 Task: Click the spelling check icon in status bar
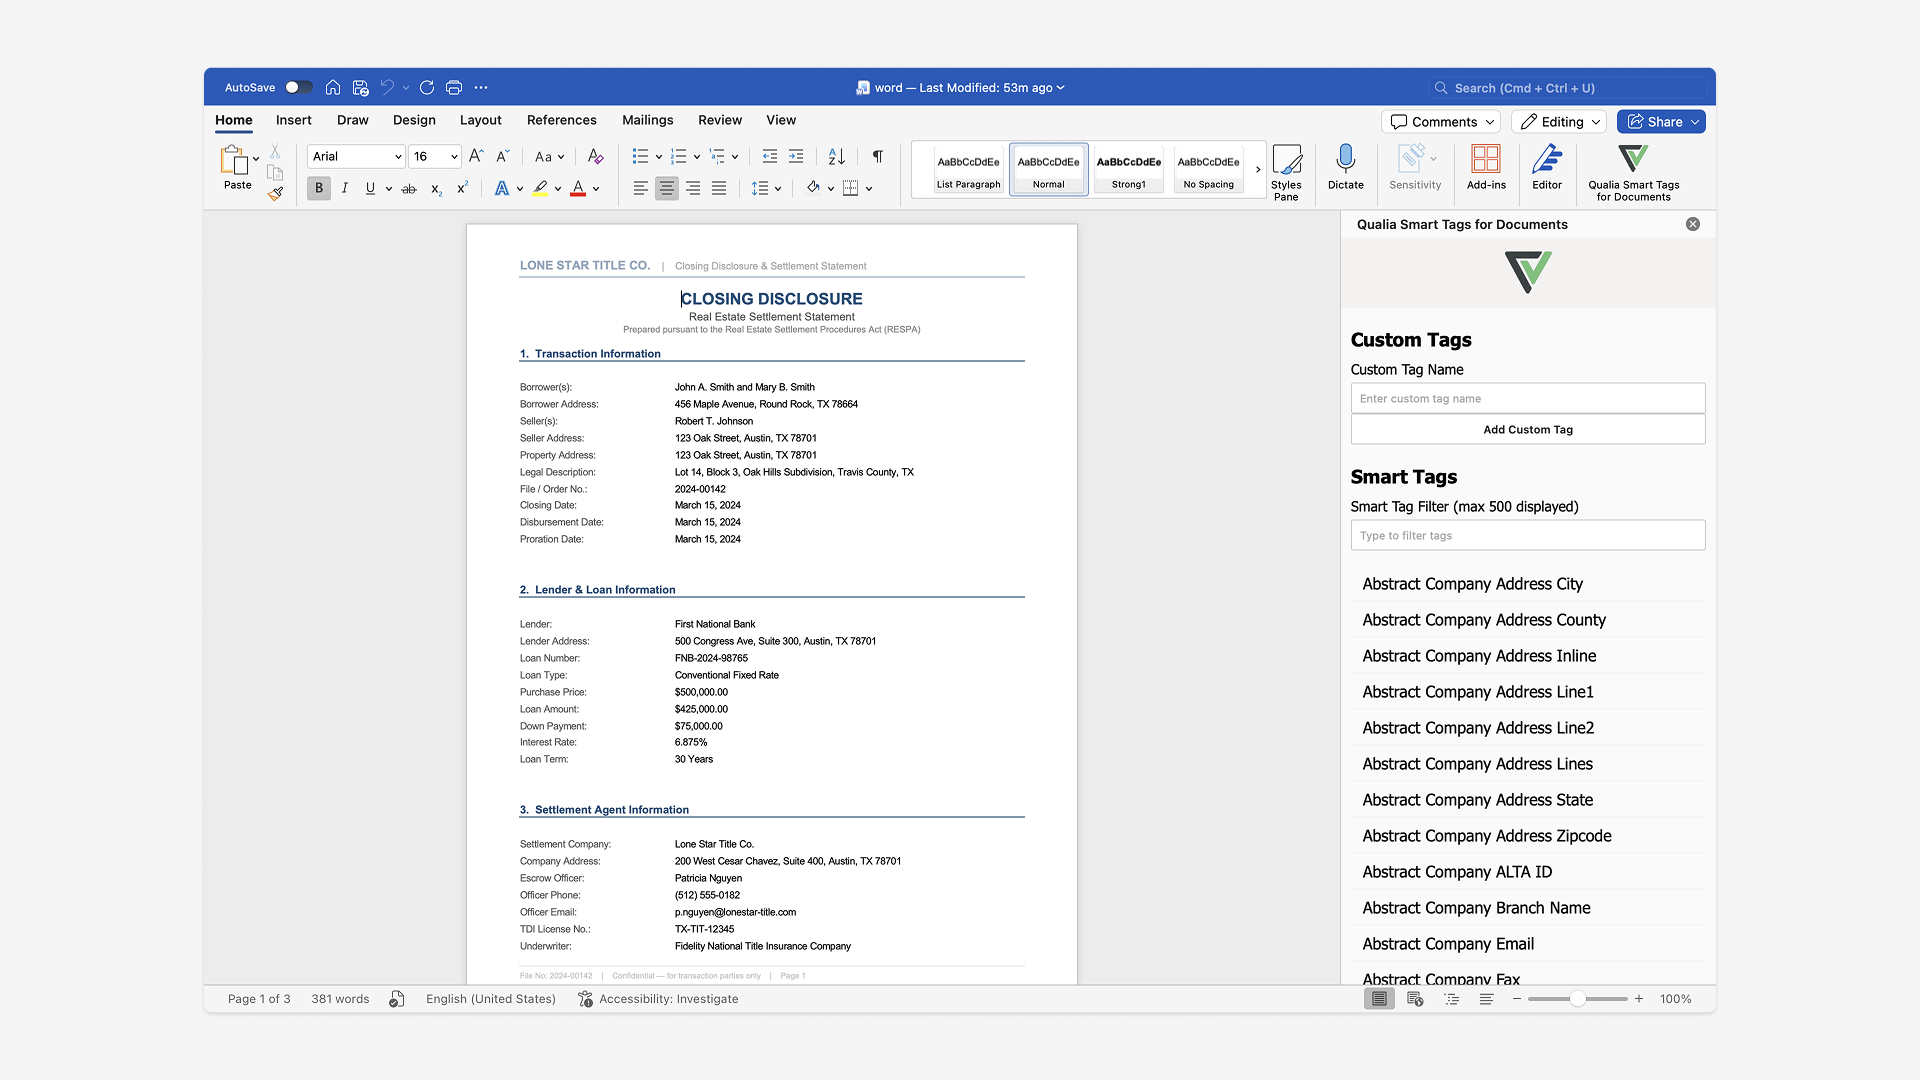click(397, 999)
